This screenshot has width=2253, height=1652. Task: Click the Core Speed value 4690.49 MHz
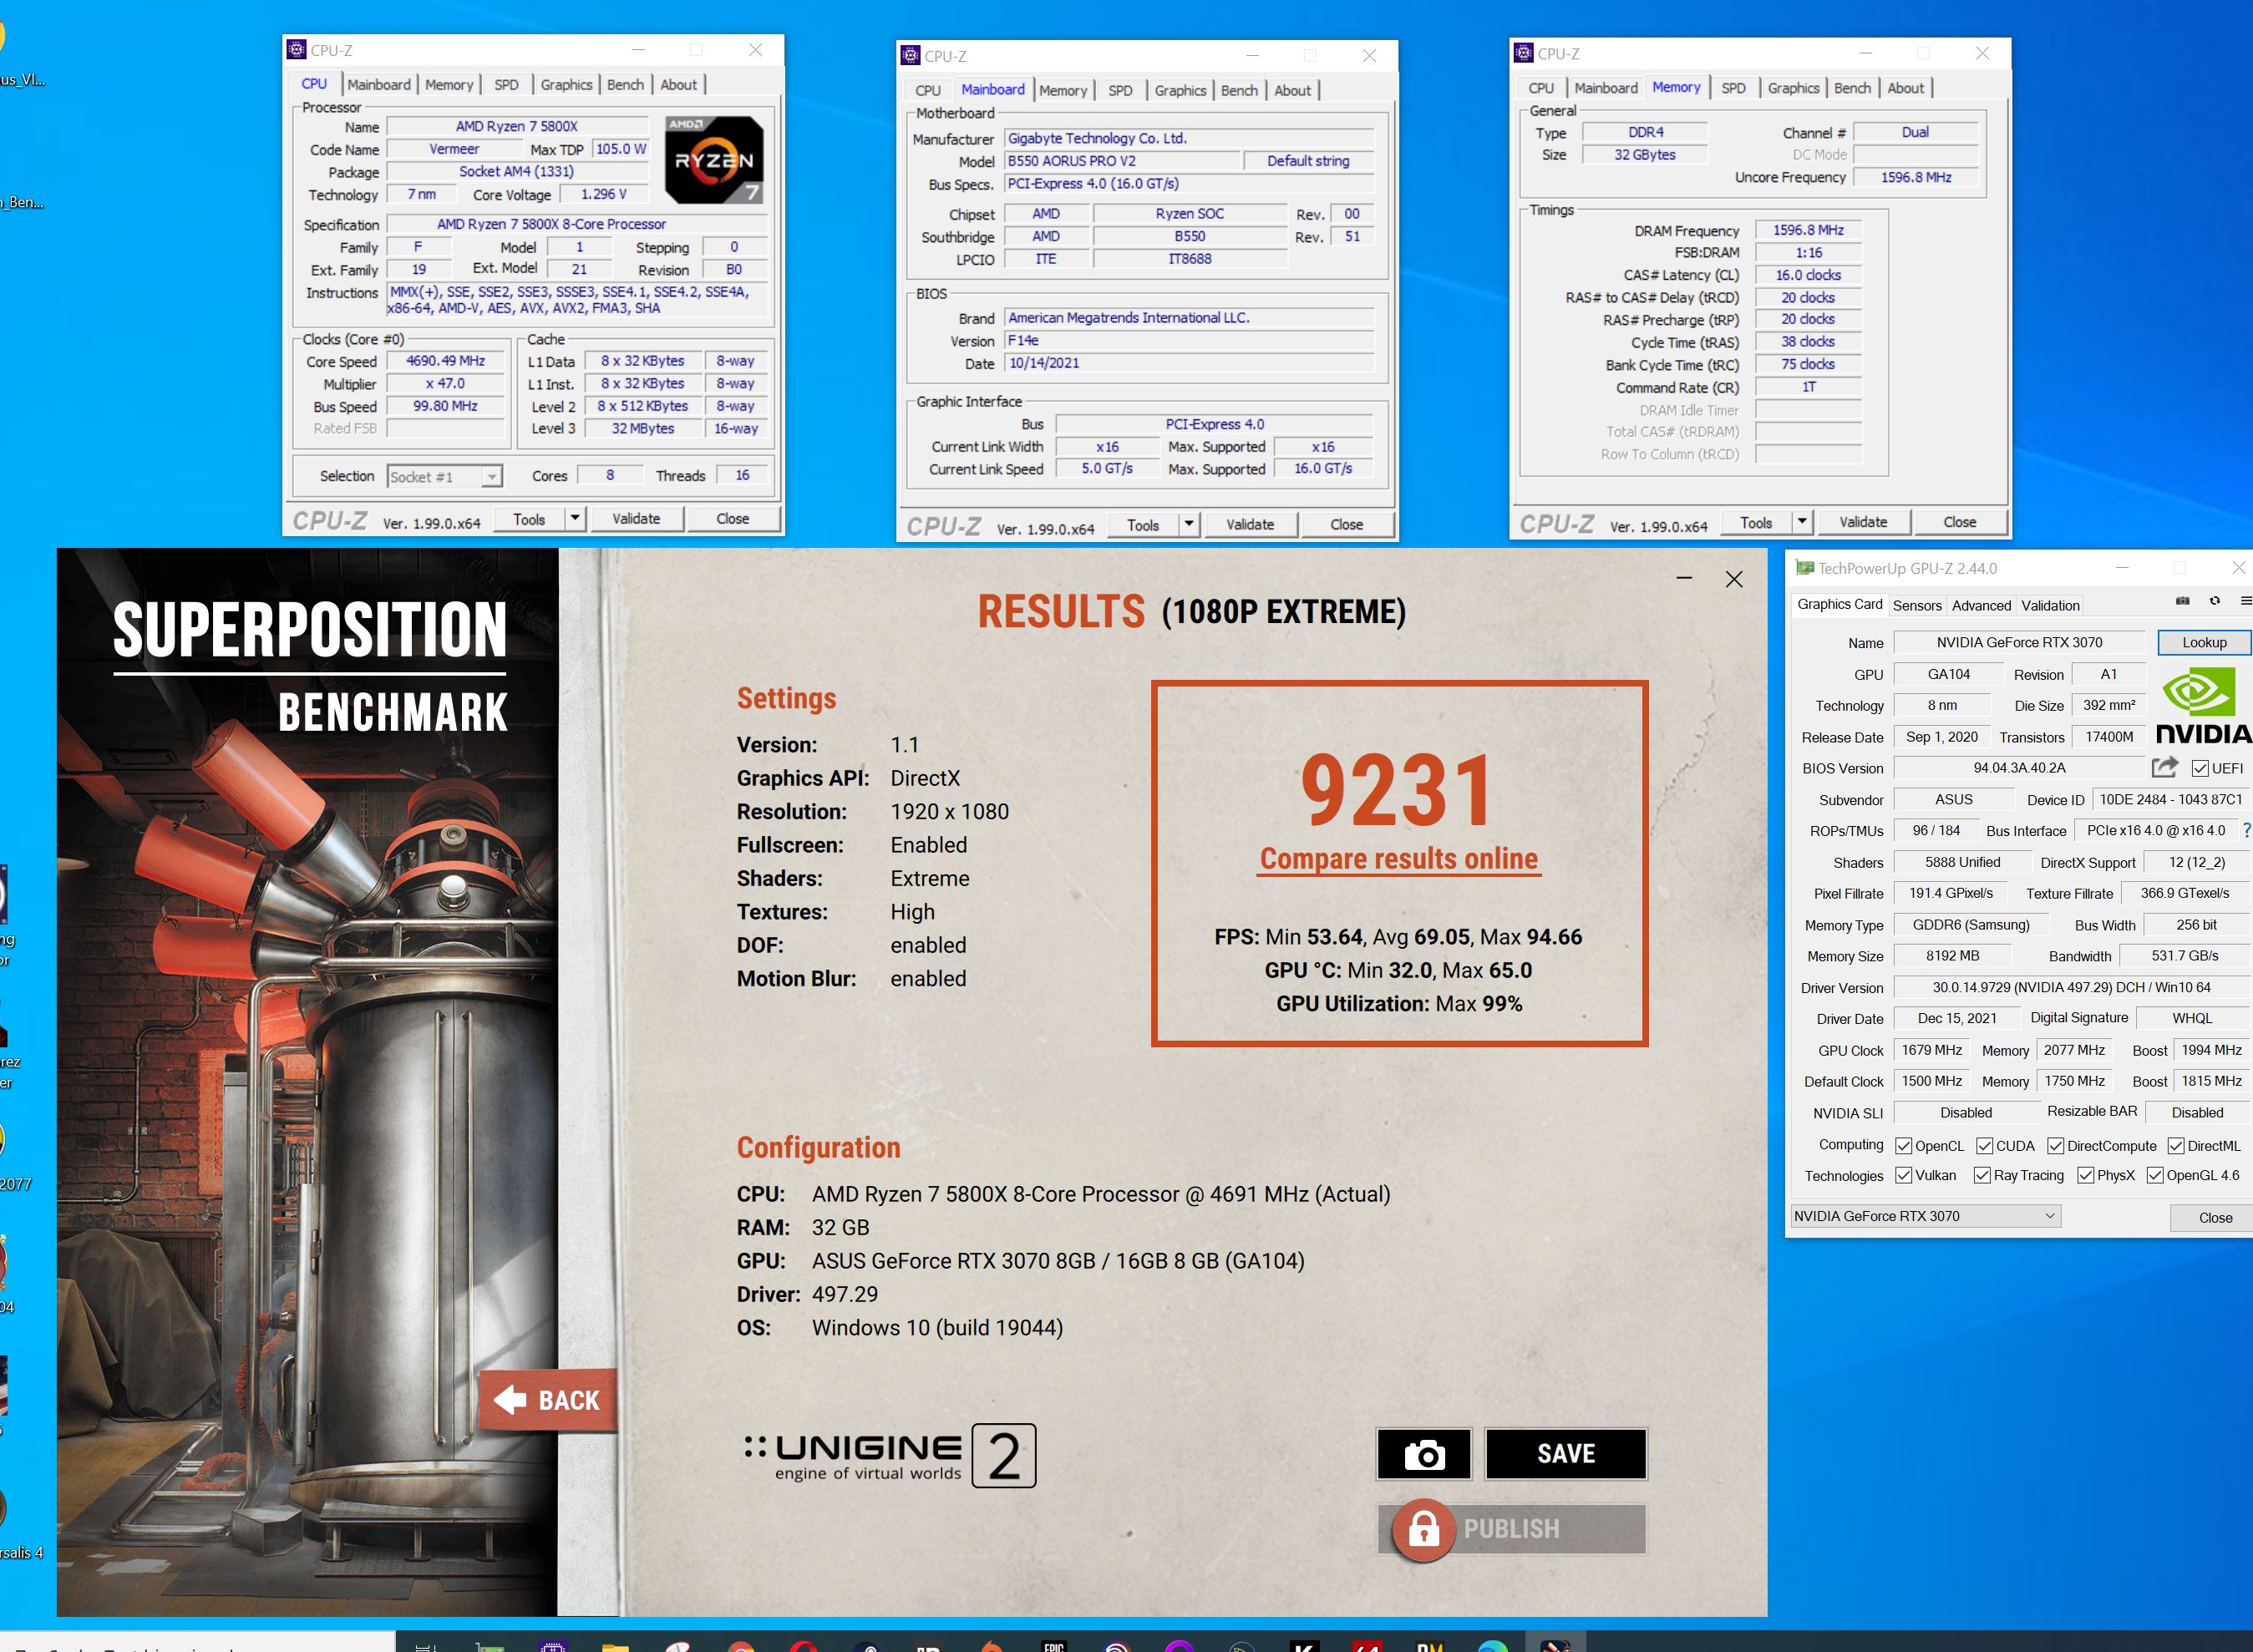pos(445,361)
